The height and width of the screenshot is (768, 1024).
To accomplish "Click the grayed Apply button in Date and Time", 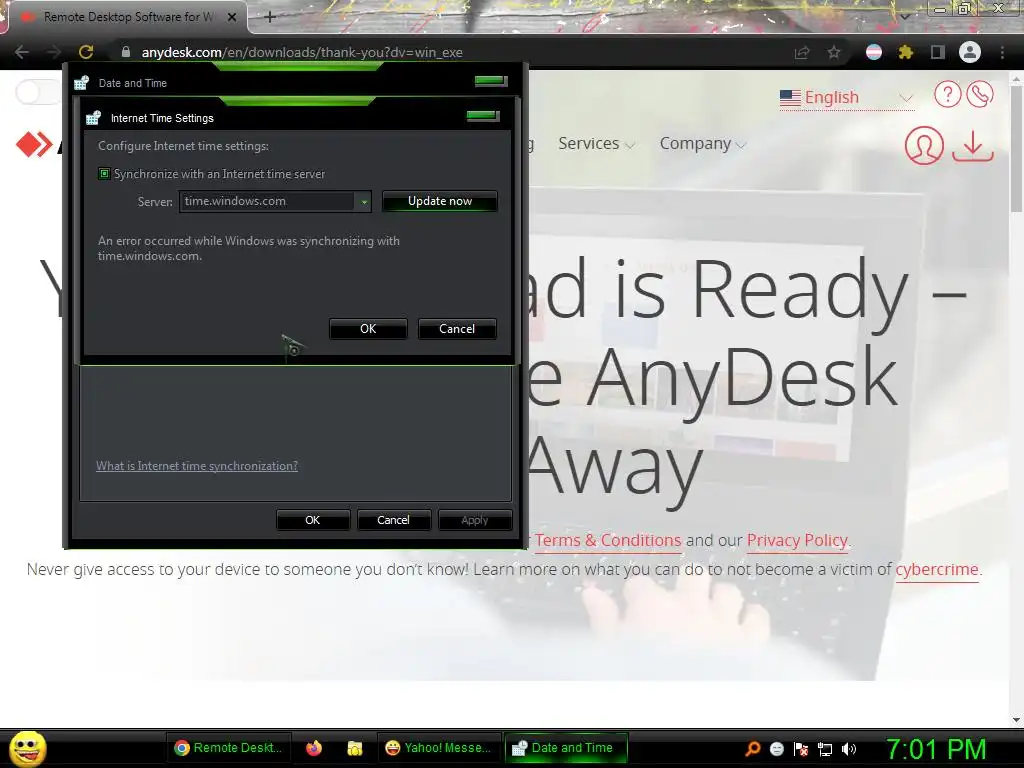I will 475,520.
